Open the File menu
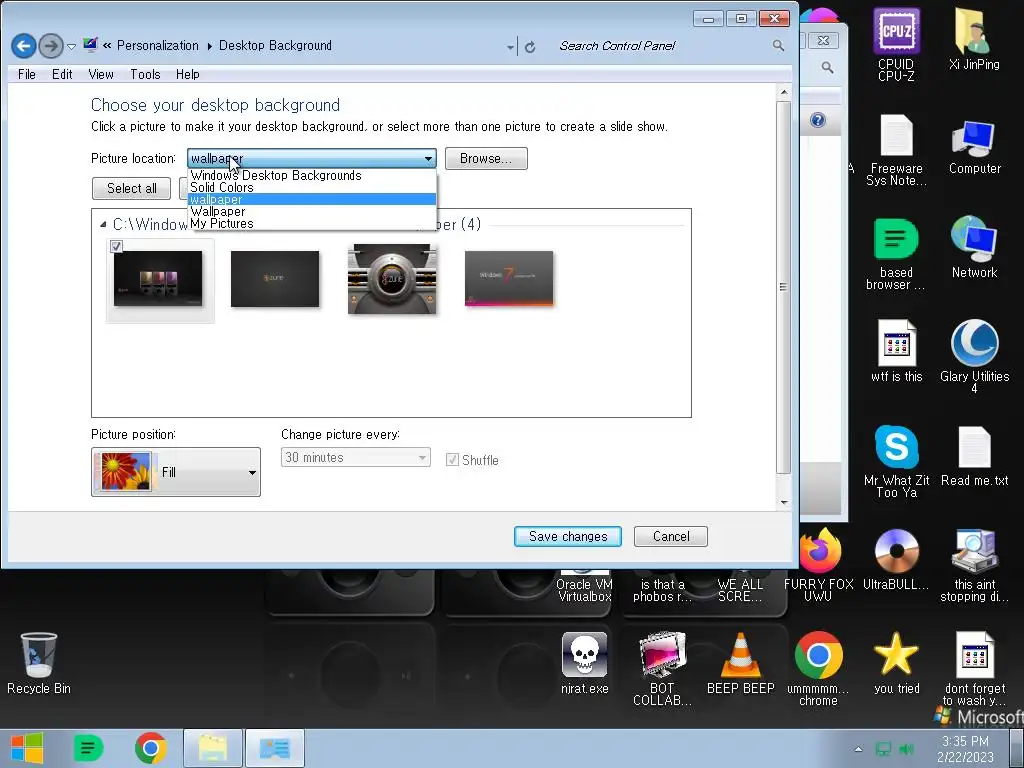The image size is (1024, 768). point(27,74)
